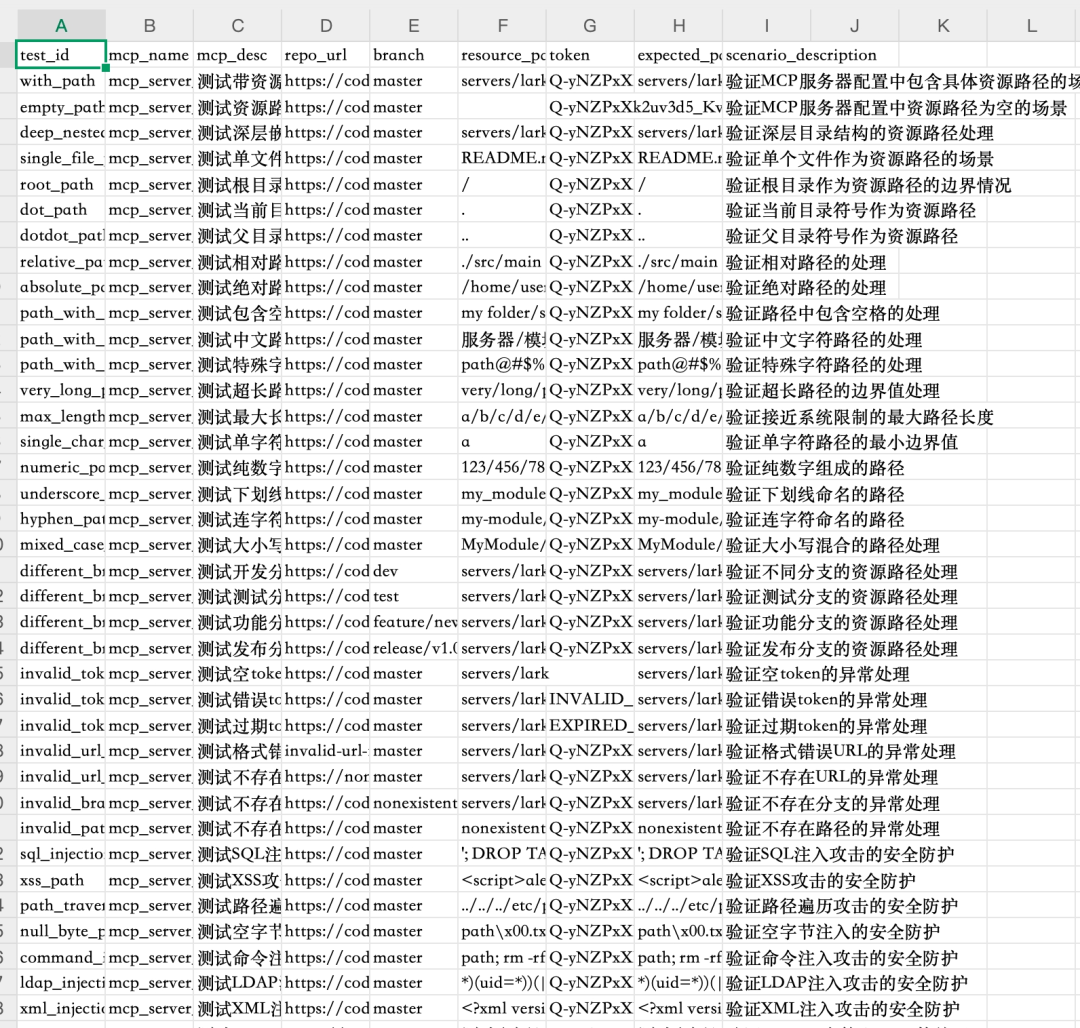1080x1028 pixels.
Task: Click the <?xml versi resource path cell
Action: pyautogui.click(x=502, y=1008)
